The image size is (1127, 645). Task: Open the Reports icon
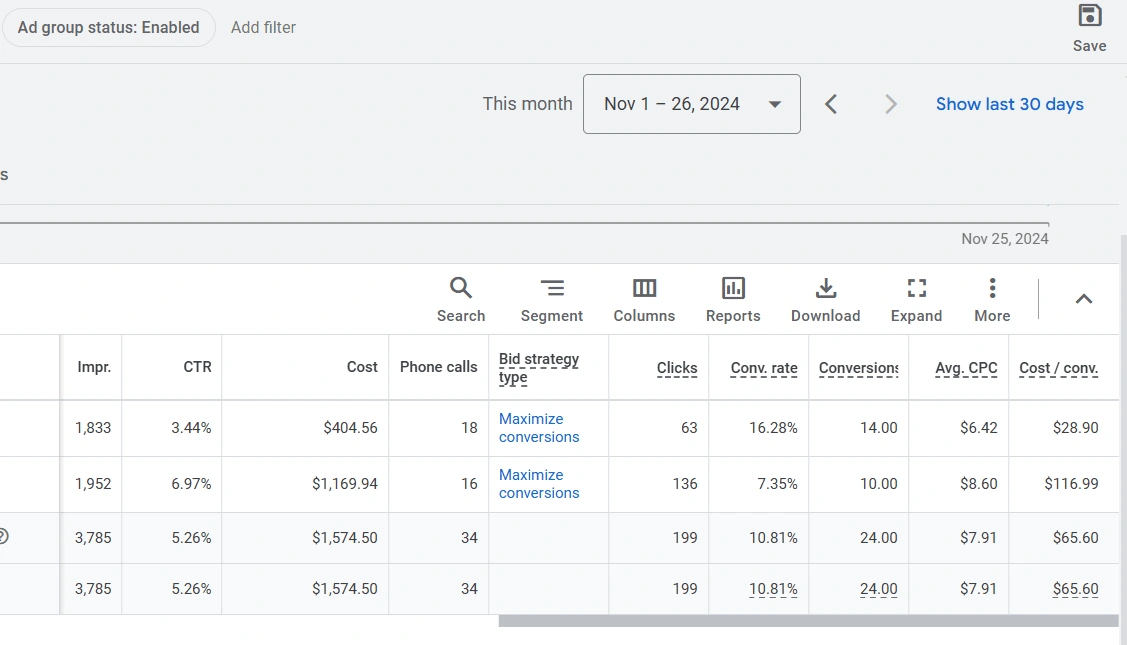click(733, 300)
